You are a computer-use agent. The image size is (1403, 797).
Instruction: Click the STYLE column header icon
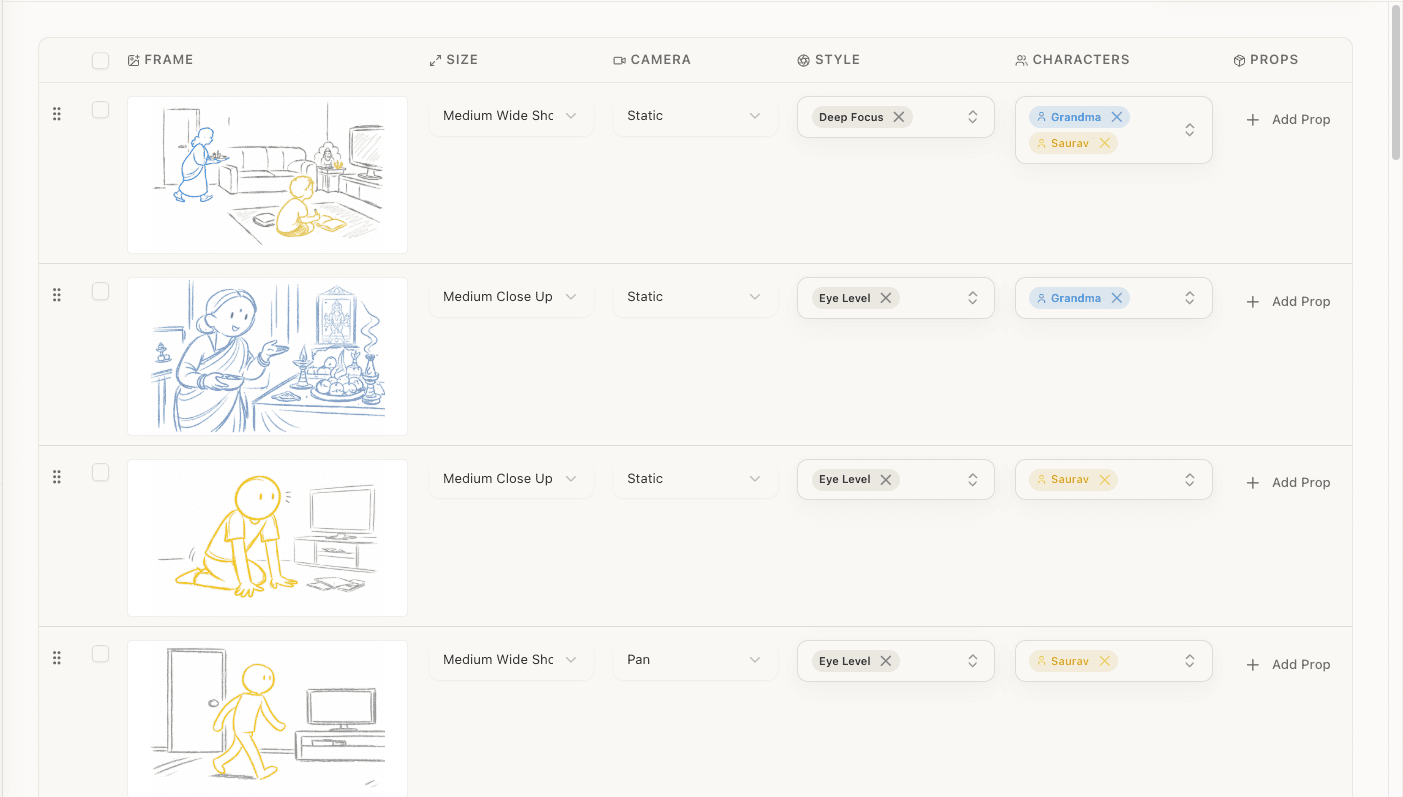pyautogui.click(x=803, y=60)
